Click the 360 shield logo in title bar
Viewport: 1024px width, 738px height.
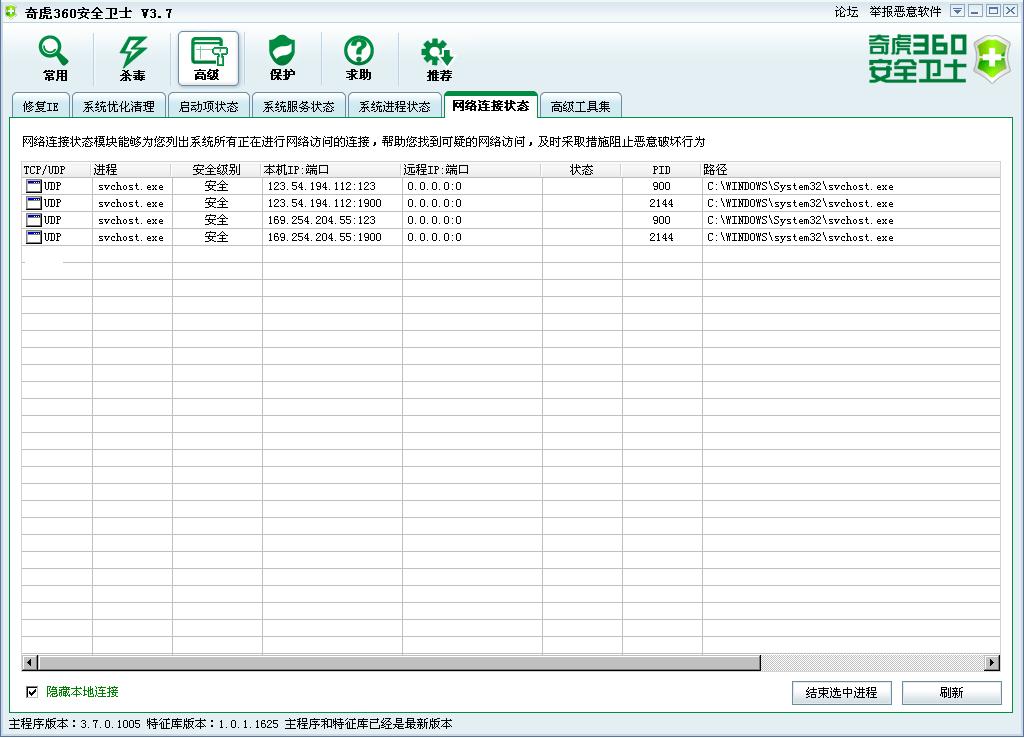click(10, 12)
